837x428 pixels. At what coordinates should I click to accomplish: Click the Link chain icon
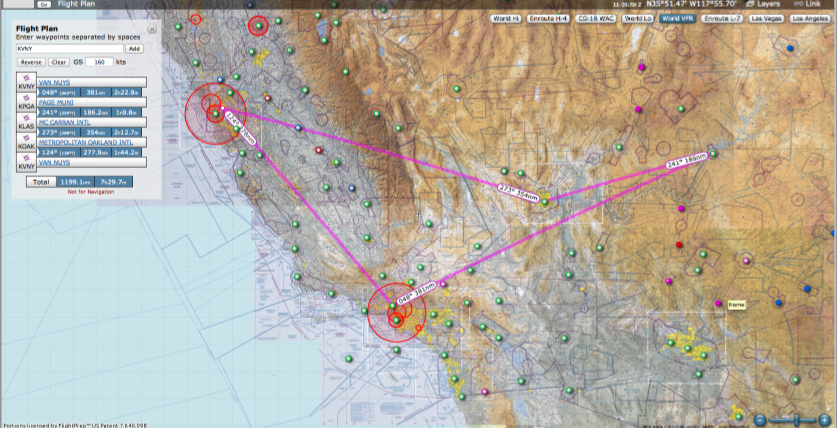pyautogui.click(x=792, y=5)
